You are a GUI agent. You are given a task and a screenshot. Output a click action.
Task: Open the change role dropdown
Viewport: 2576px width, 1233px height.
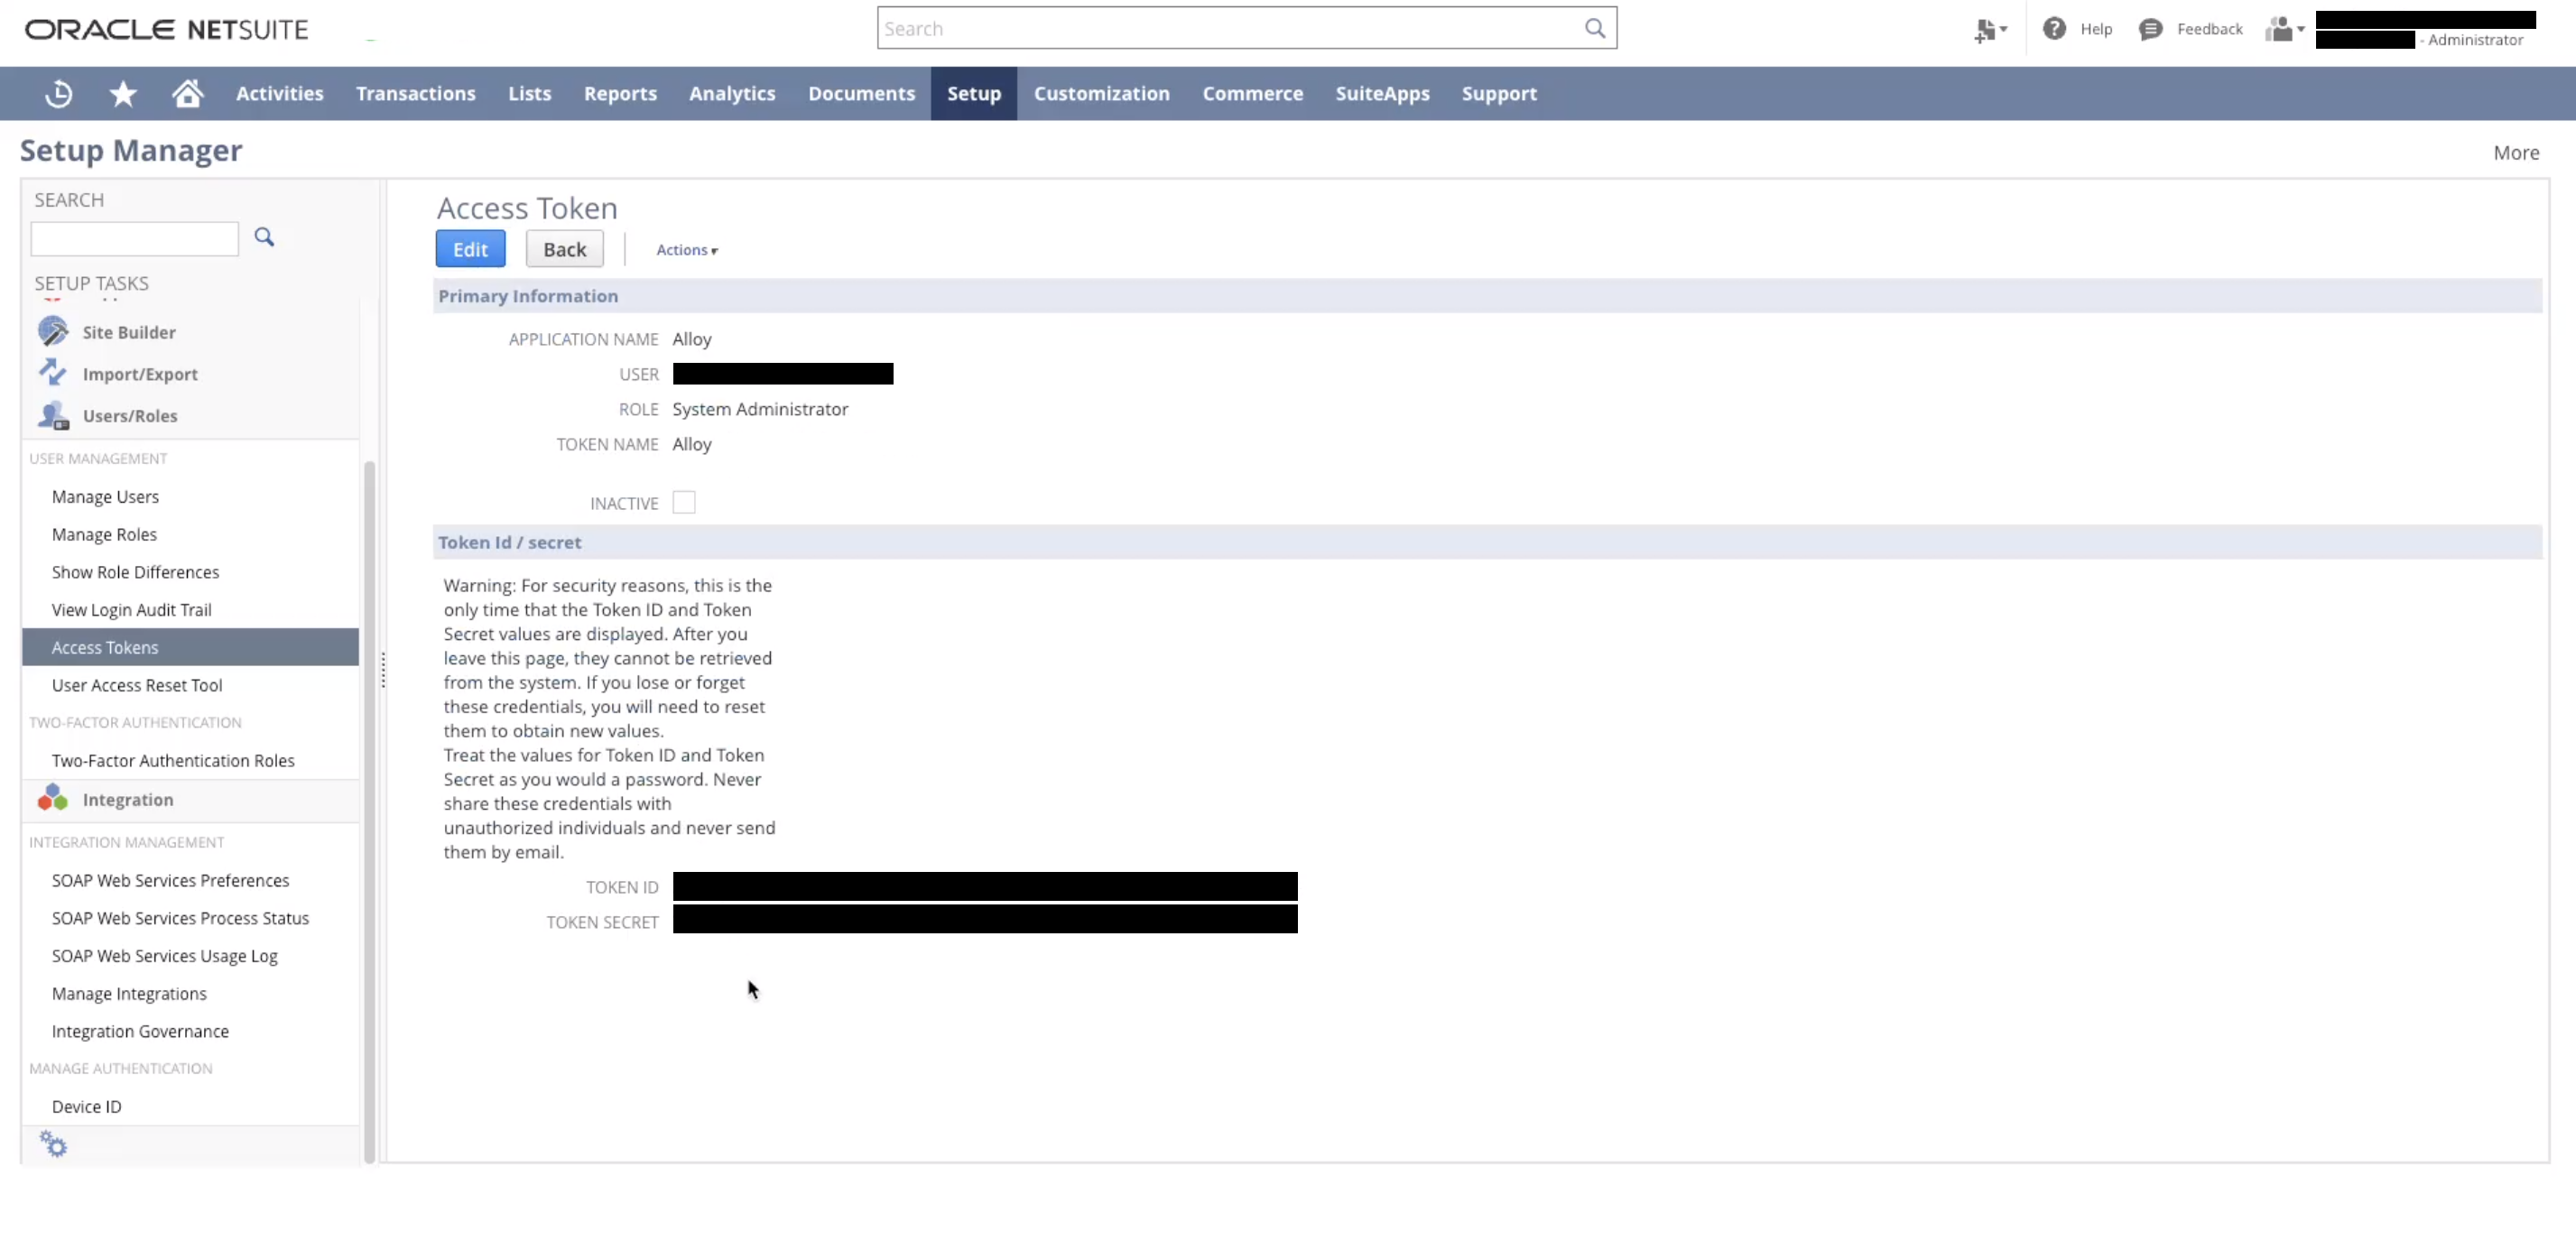(2284, 30)
